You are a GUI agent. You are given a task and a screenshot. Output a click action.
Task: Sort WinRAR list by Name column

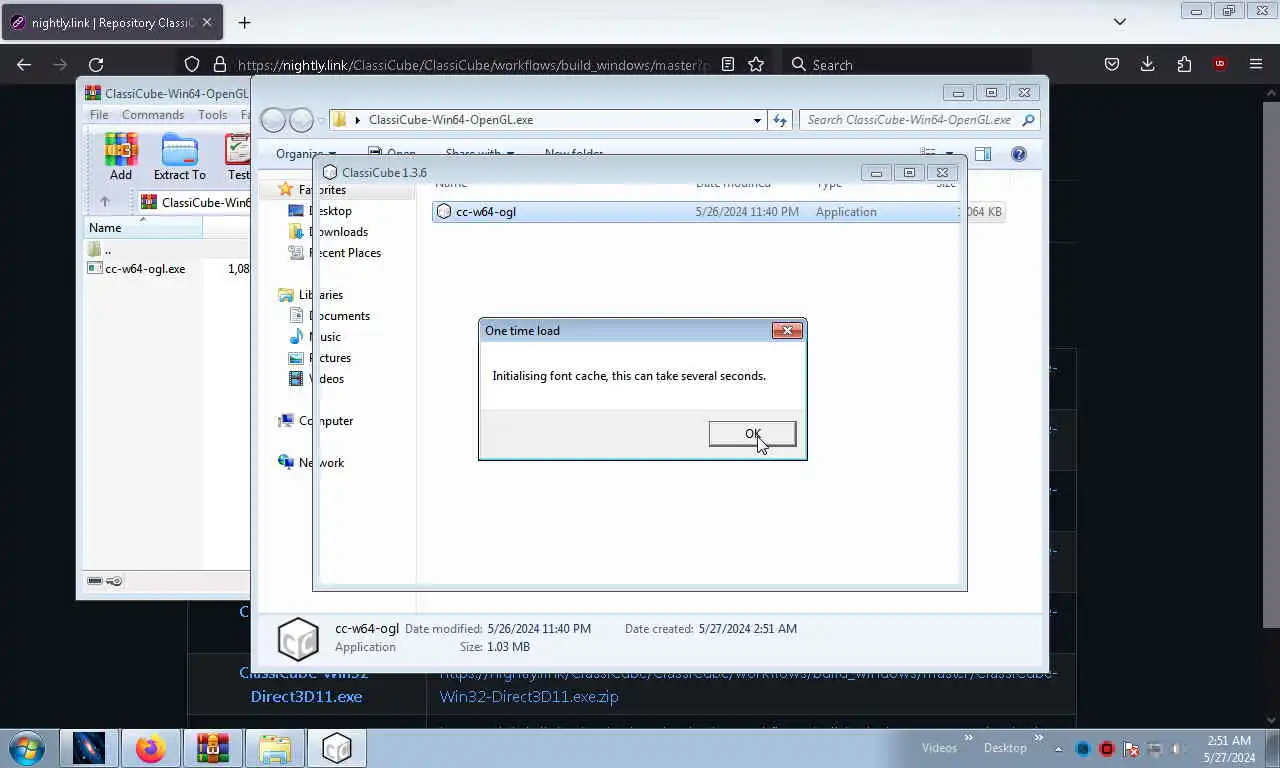tap(143, 227)
